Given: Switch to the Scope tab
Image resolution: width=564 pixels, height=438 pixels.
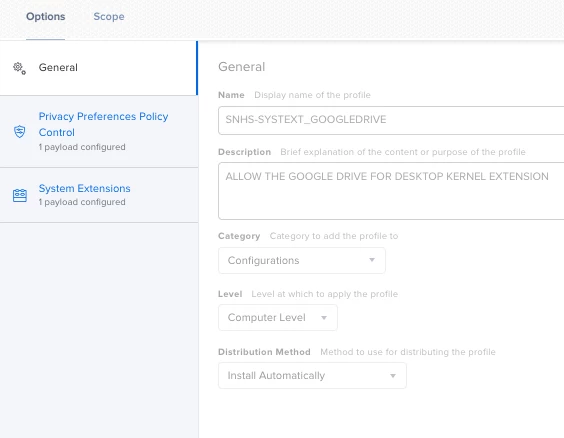Looking at the screenshot, I should [x=109, y=17].
